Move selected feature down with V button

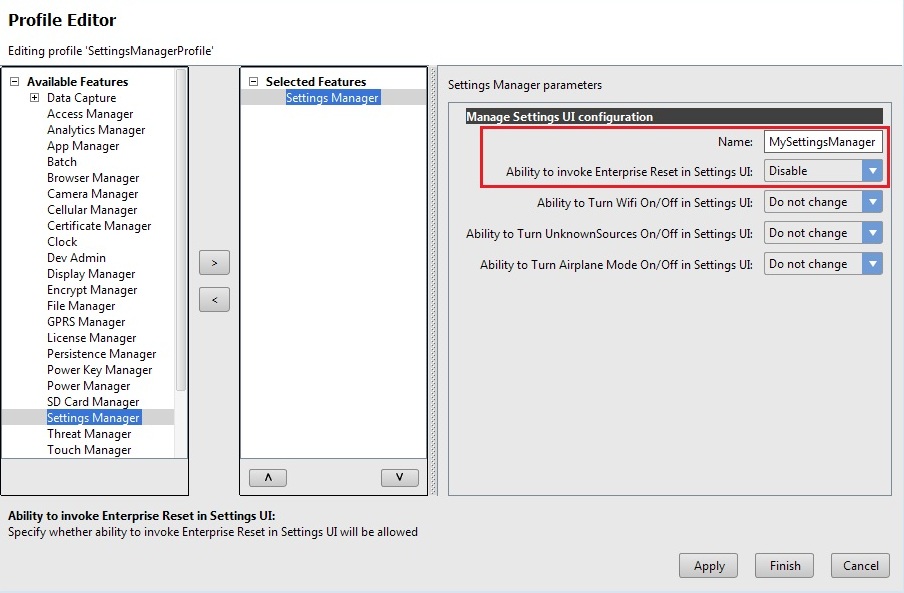tap(399, 478)
